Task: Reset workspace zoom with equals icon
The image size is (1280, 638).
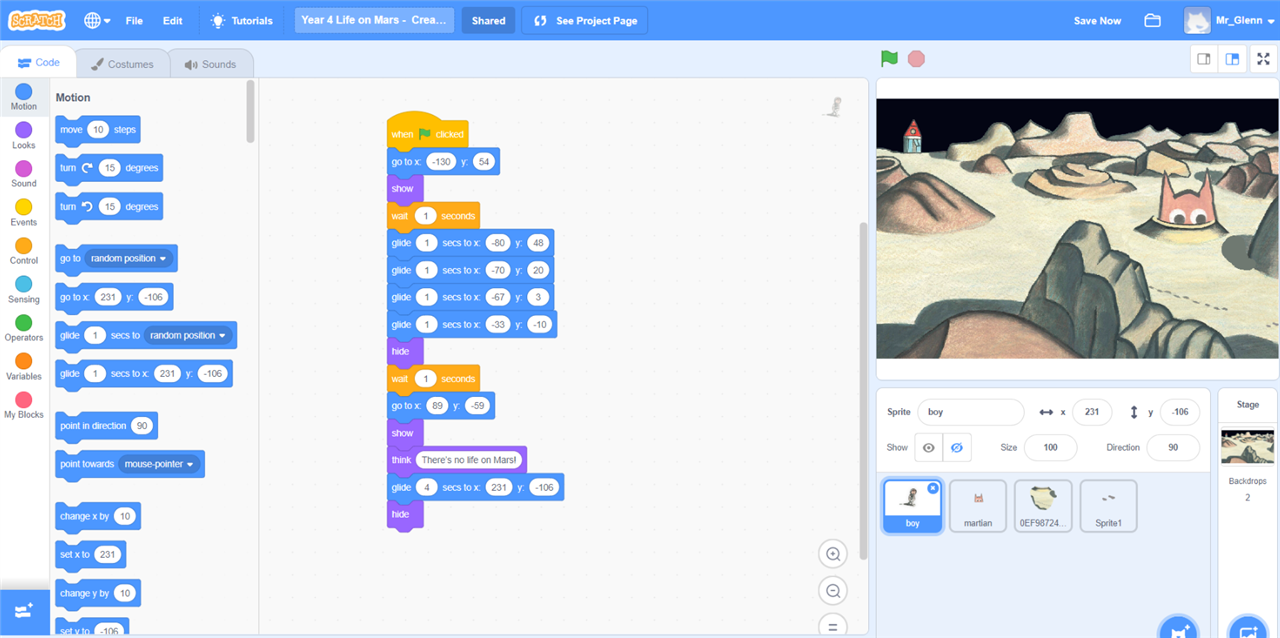Action: coord(832,625)
